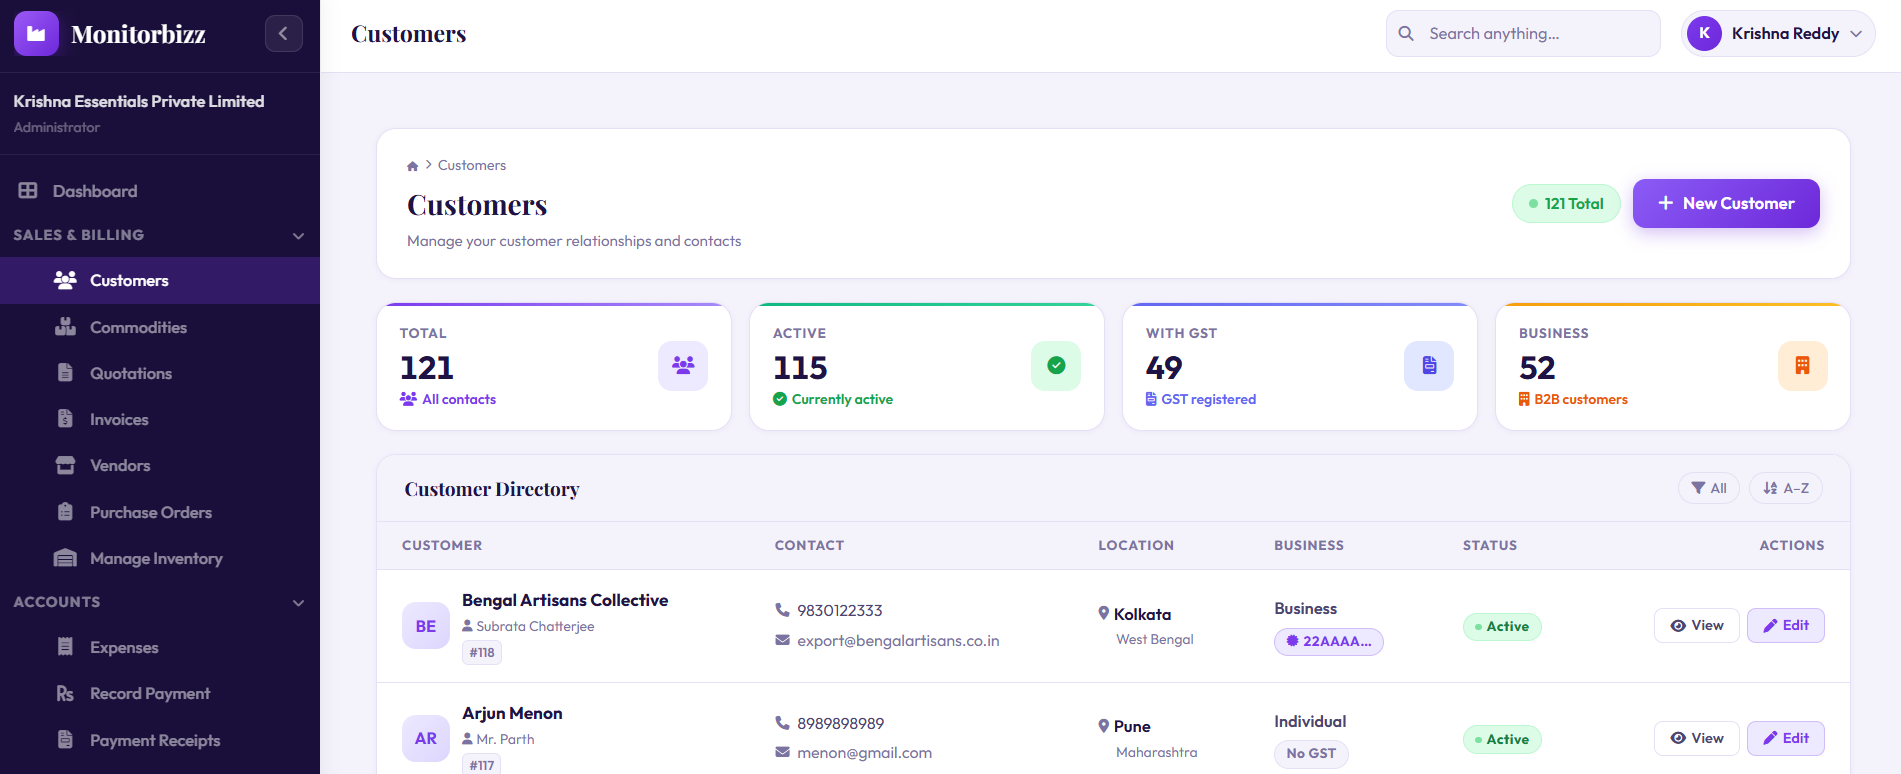Click the Manage Inventory warehouse icon

pyautogui.click(x=65, y=558)
